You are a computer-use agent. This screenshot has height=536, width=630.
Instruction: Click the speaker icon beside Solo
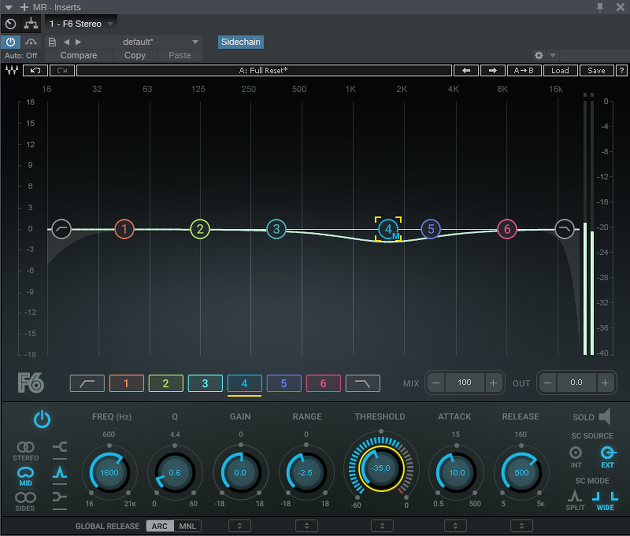(605, 417)
